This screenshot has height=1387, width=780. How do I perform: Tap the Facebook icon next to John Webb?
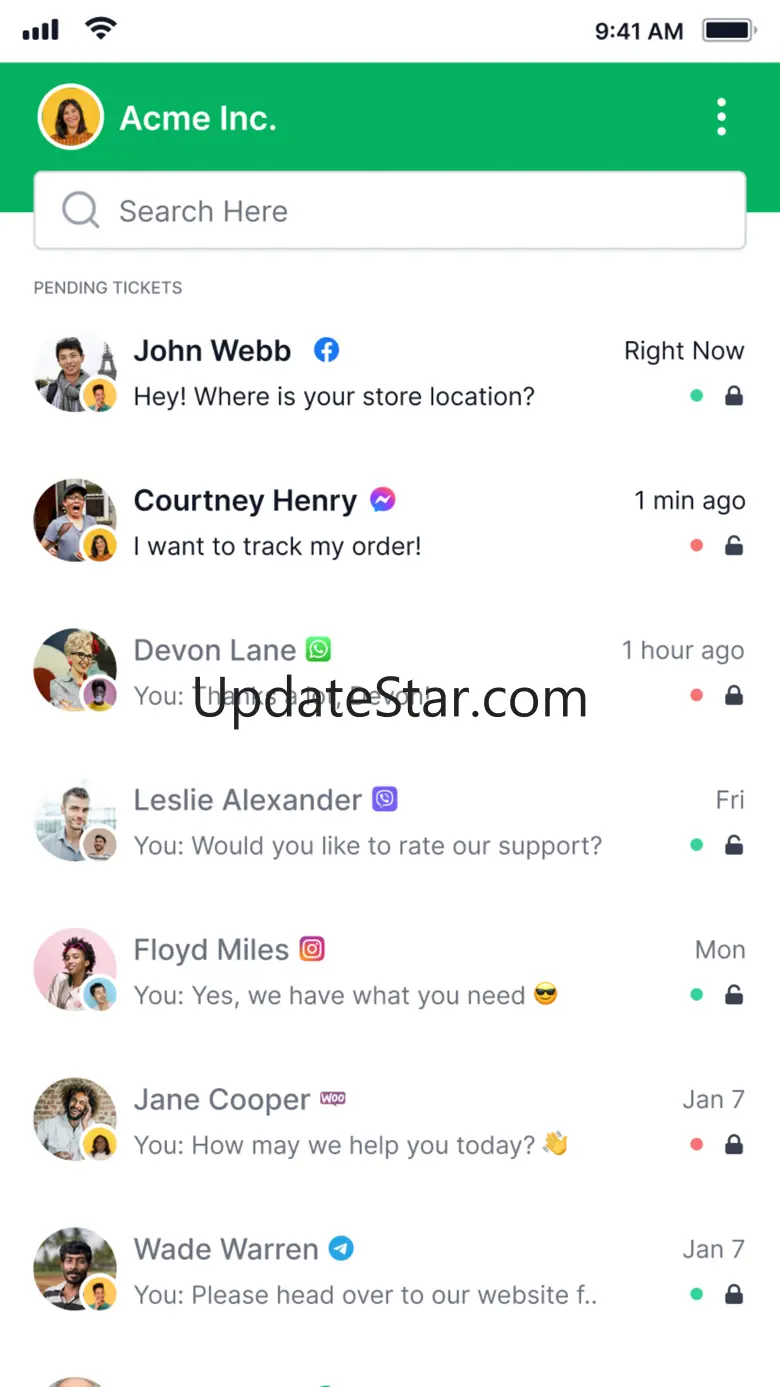326,350
